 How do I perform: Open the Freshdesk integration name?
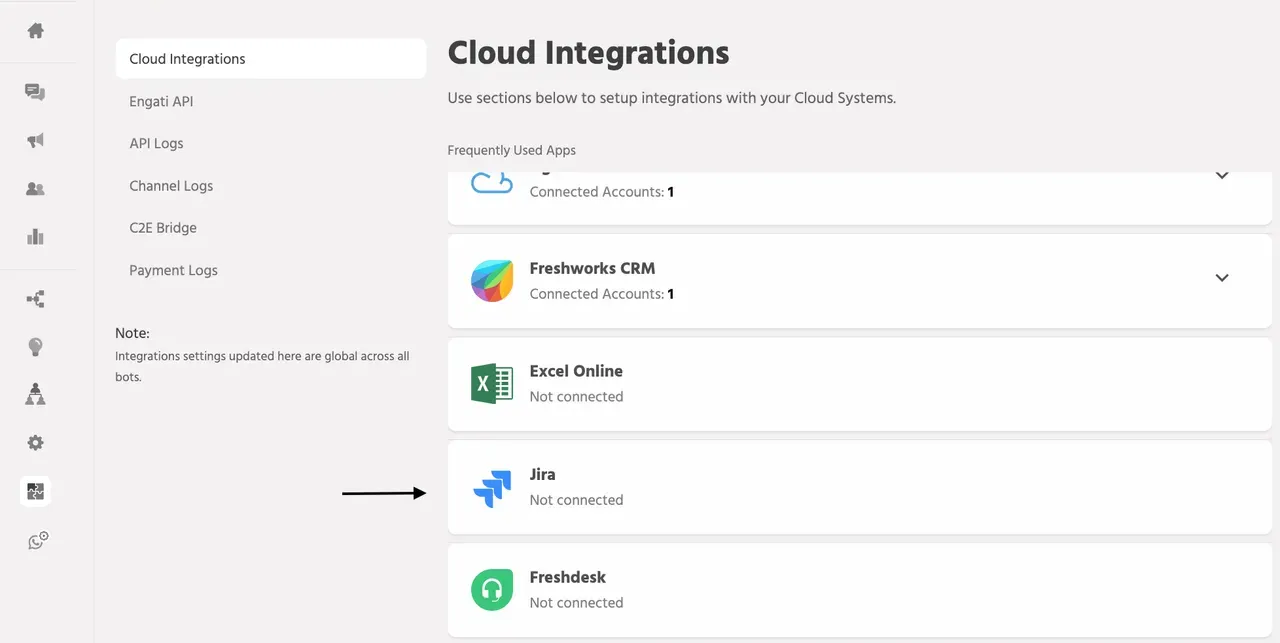(568, 577)
